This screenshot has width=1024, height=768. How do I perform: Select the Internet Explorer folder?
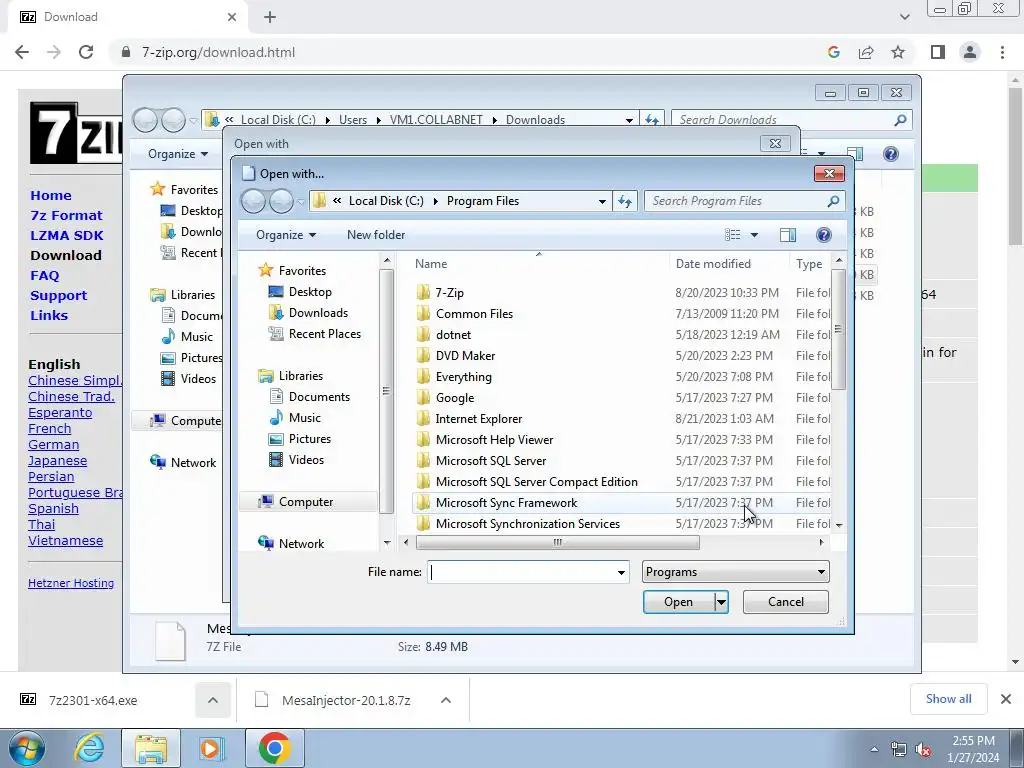point(479,419)
